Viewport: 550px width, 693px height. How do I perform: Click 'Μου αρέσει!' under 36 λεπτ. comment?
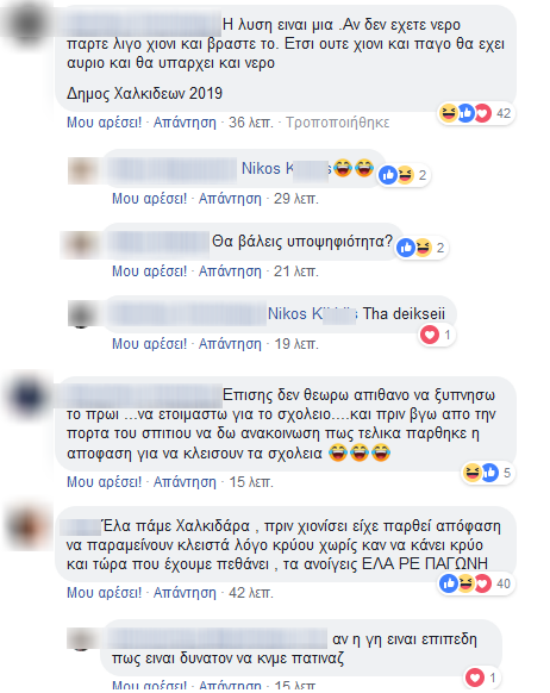coord(104,122)
